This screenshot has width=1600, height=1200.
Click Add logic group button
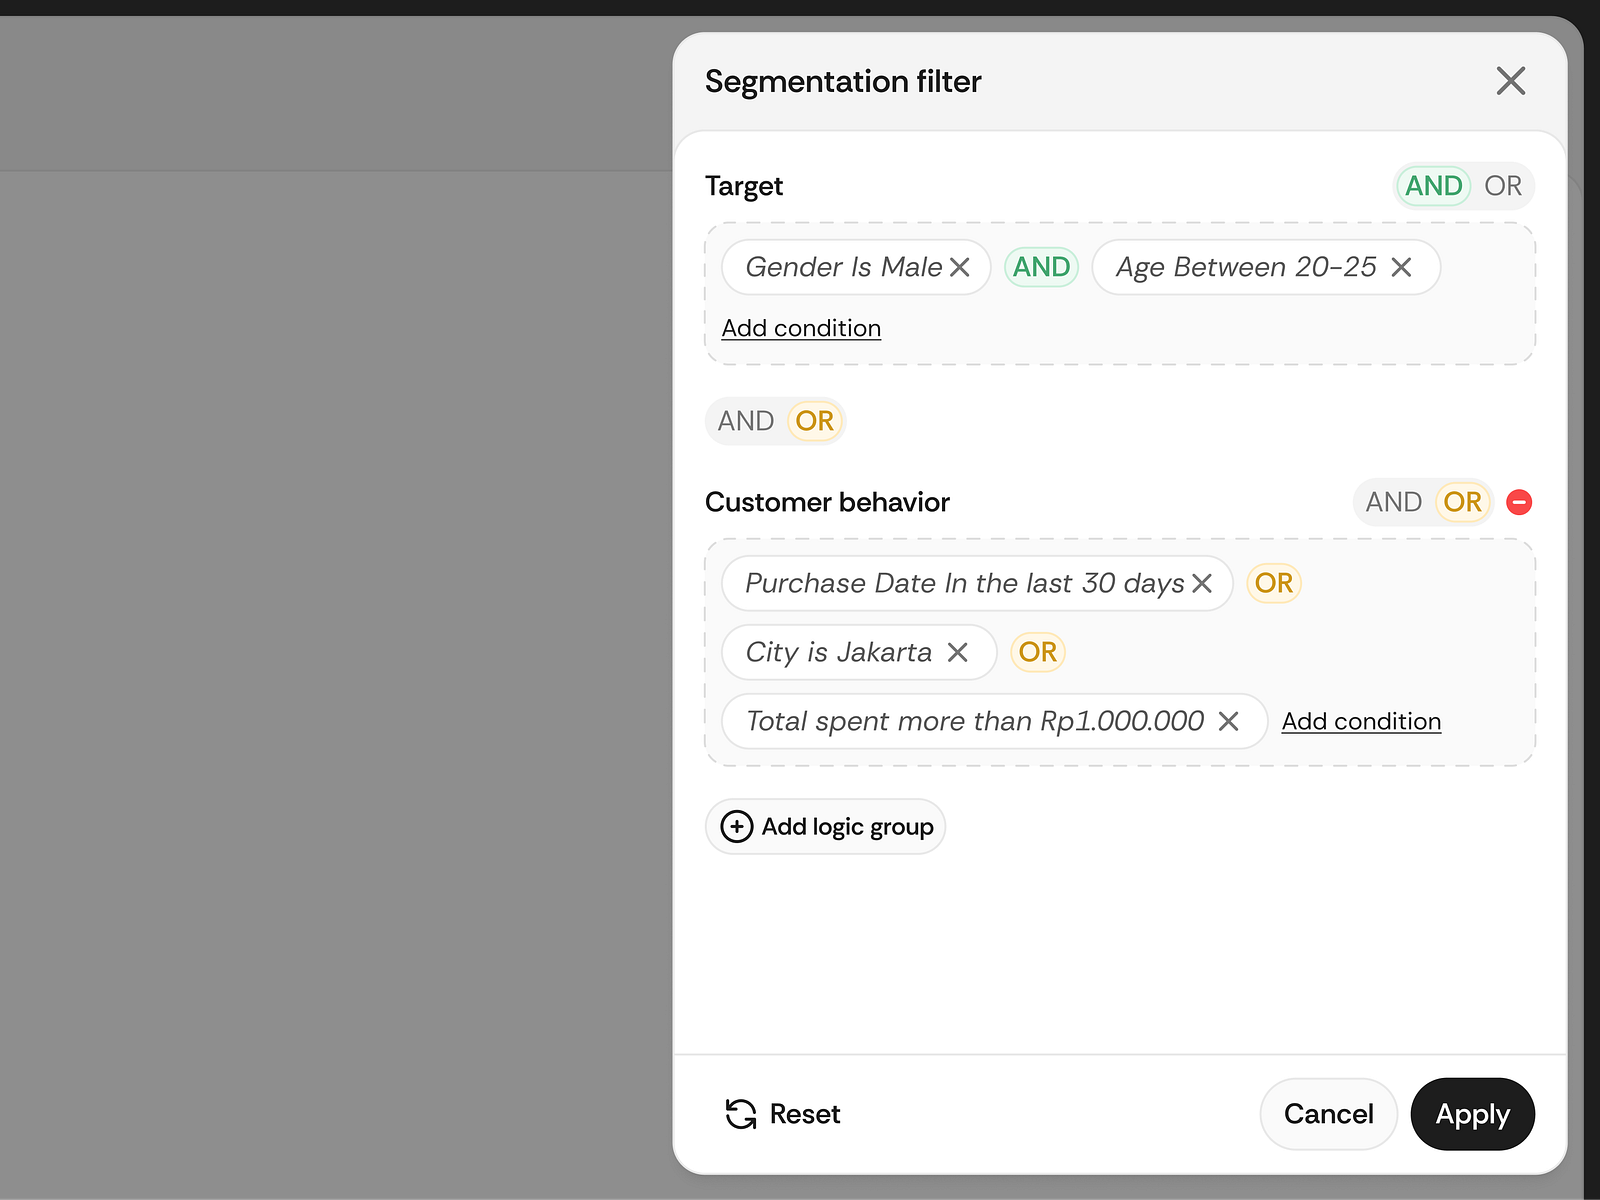pos(825,827)
